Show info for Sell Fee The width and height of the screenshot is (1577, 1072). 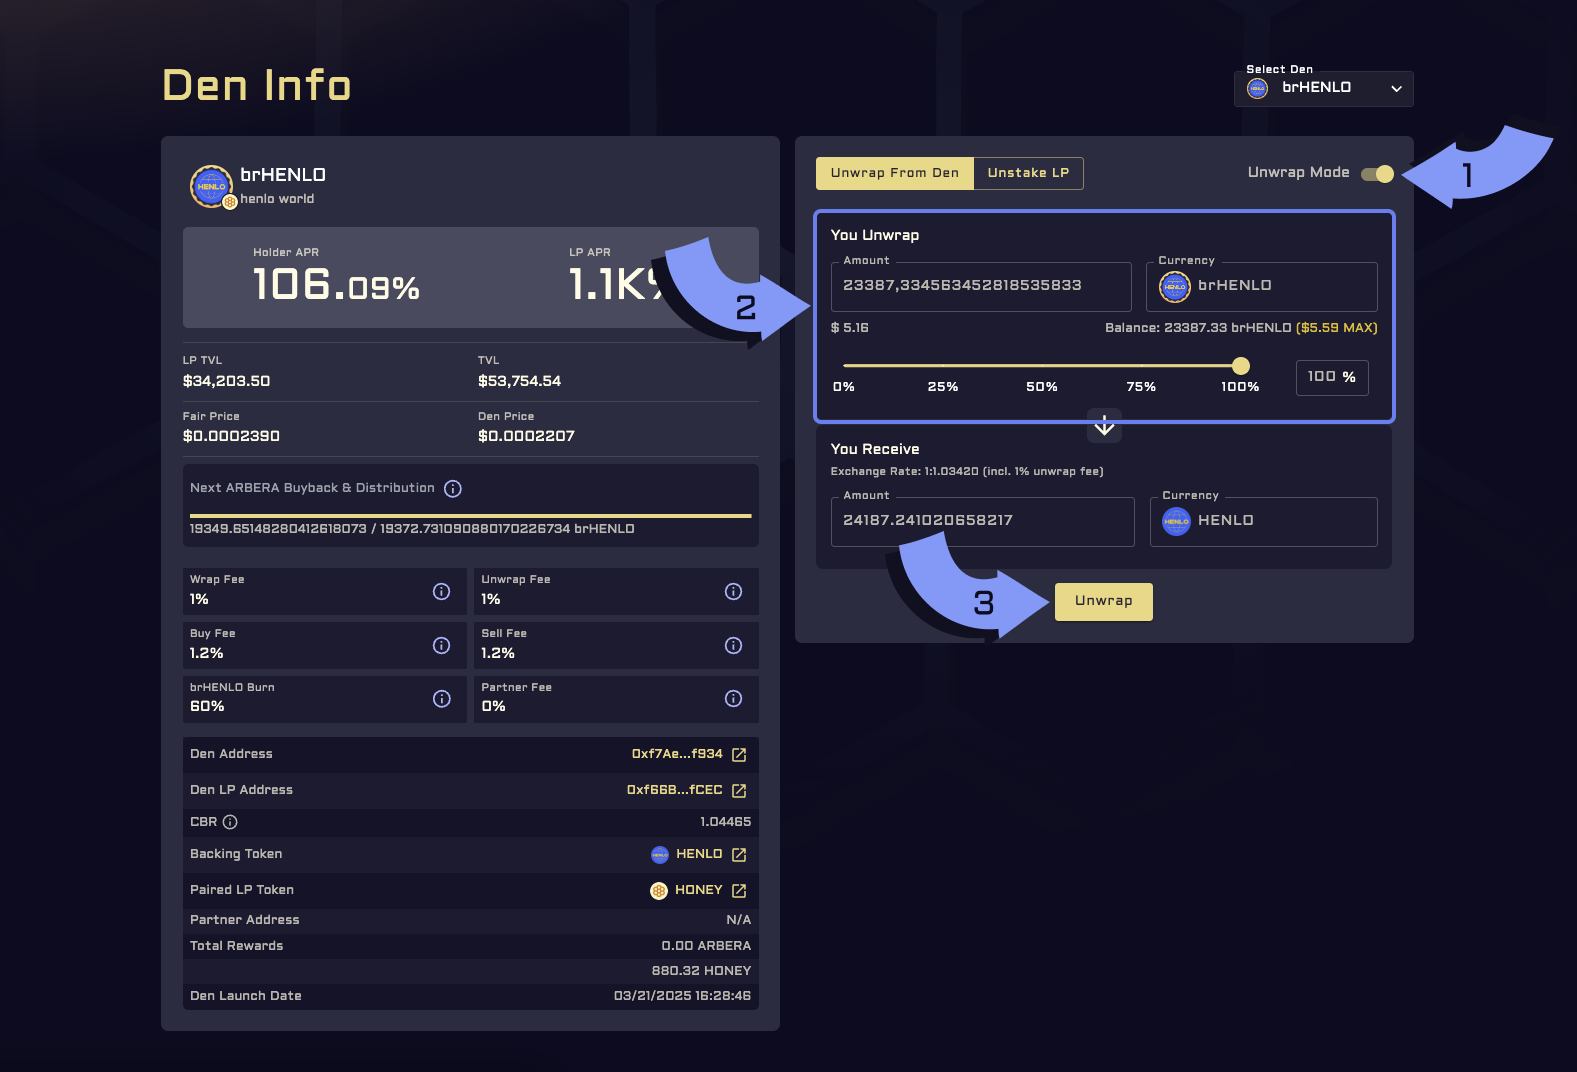733,645
